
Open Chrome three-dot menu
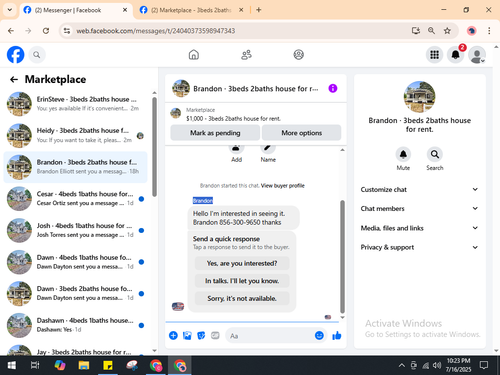coord(489,31)
